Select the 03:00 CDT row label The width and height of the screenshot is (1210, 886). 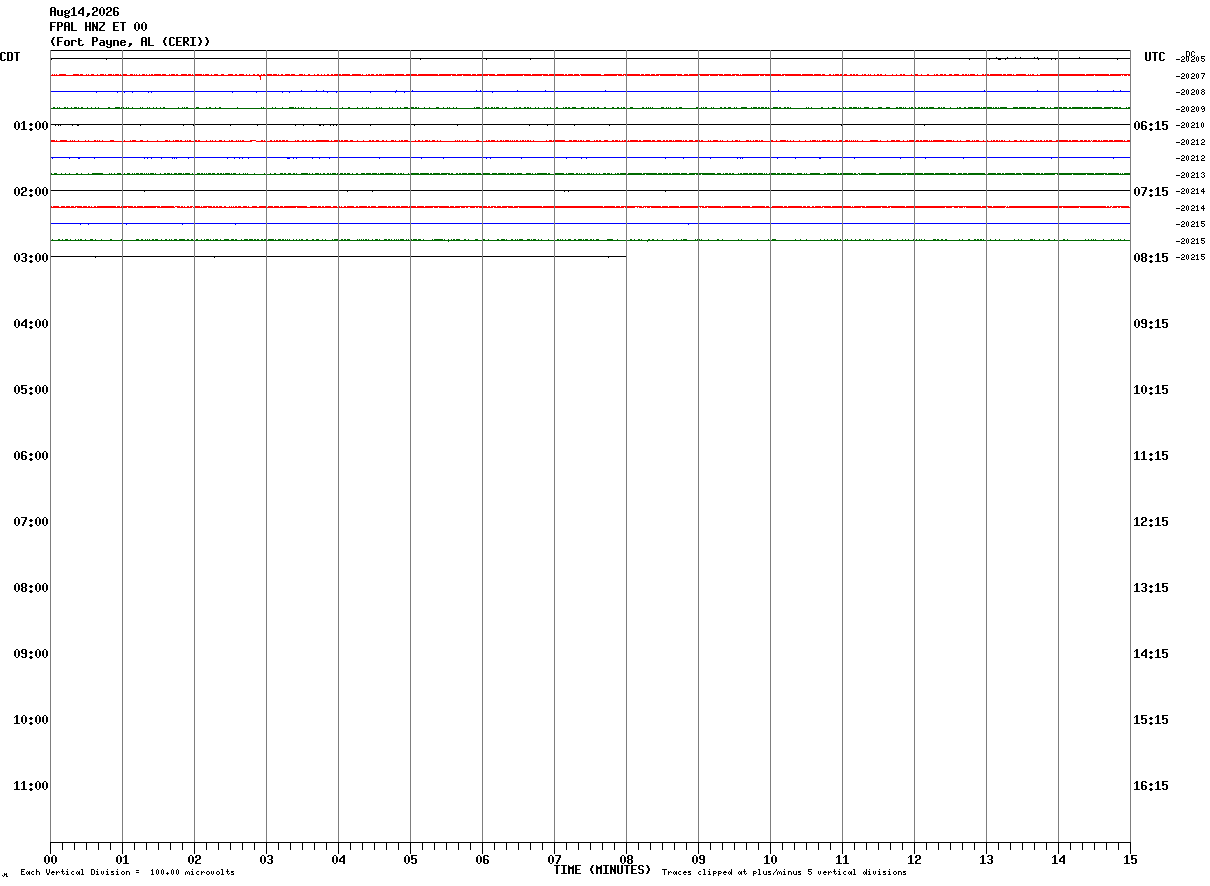click(31, 257)
